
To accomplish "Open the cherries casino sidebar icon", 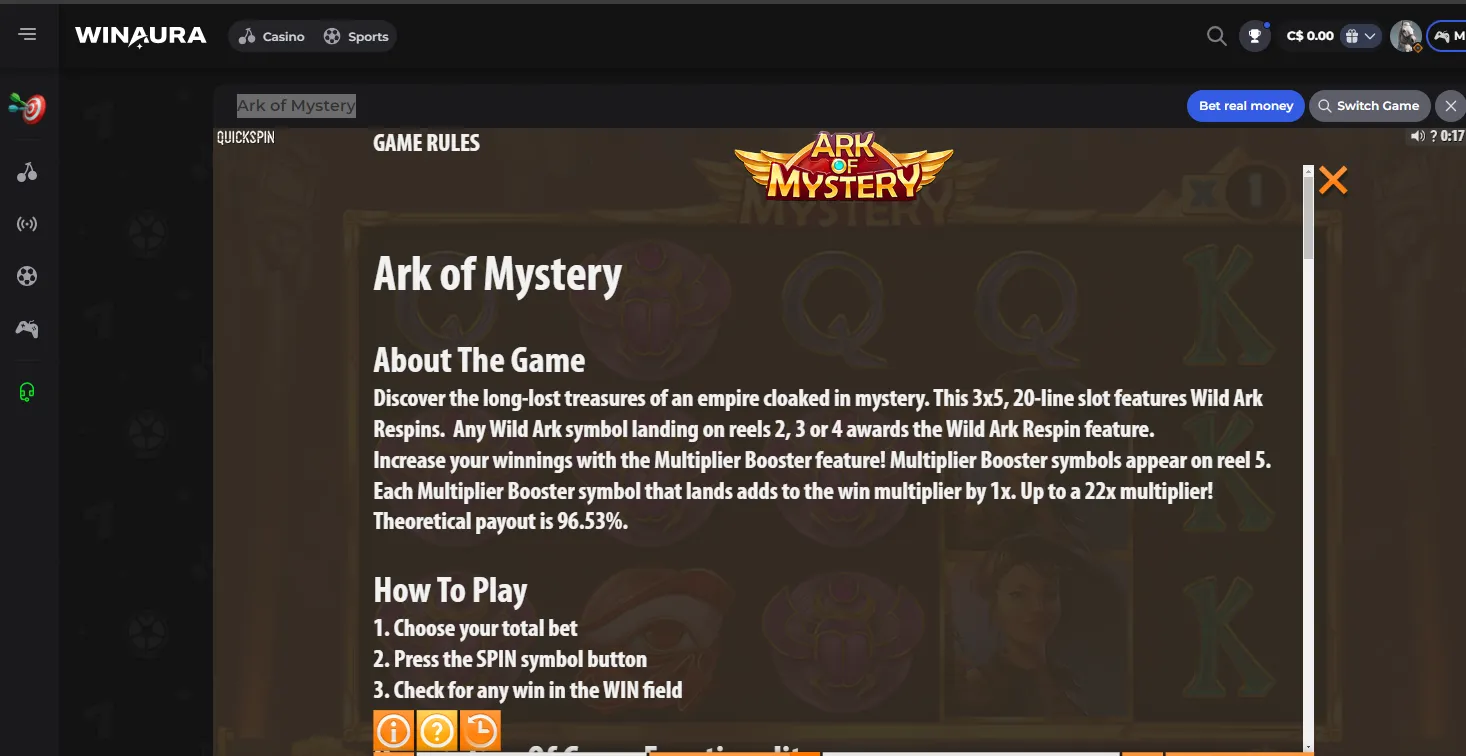I will click(x=27, y=172).
